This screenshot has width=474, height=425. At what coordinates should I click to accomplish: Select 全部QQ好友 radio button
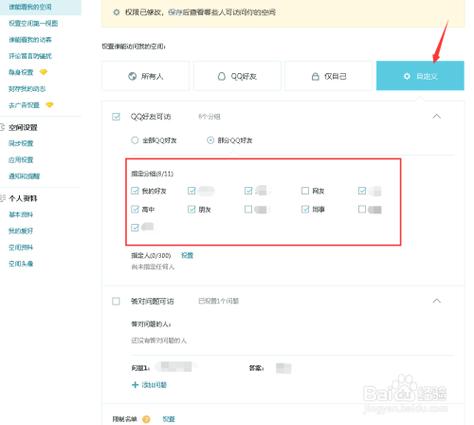(135, 140)
